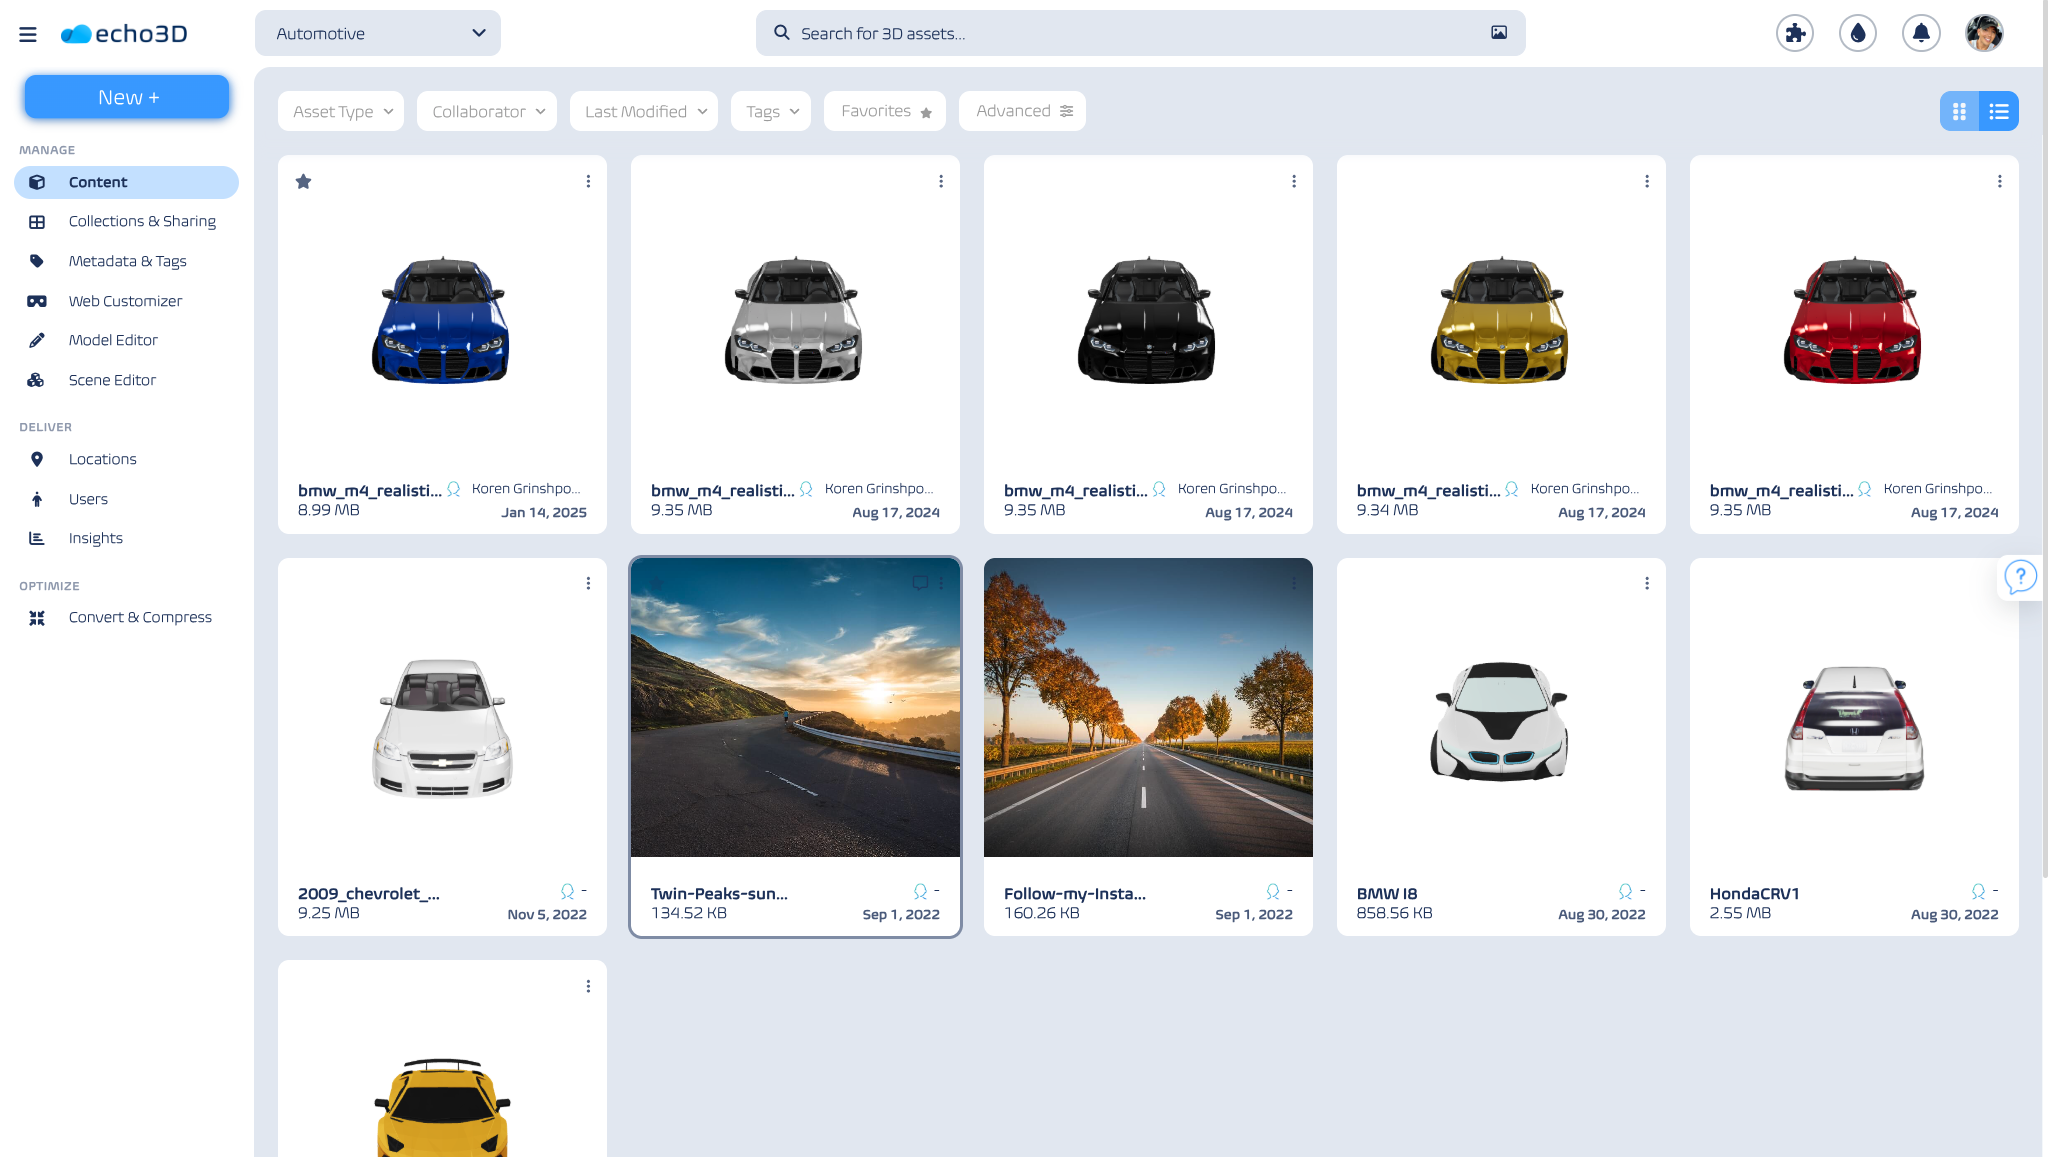Click the 2009_chevrolet_... asset name
The width and height of the screenshot is (2048, 1157).
[368, 893]
